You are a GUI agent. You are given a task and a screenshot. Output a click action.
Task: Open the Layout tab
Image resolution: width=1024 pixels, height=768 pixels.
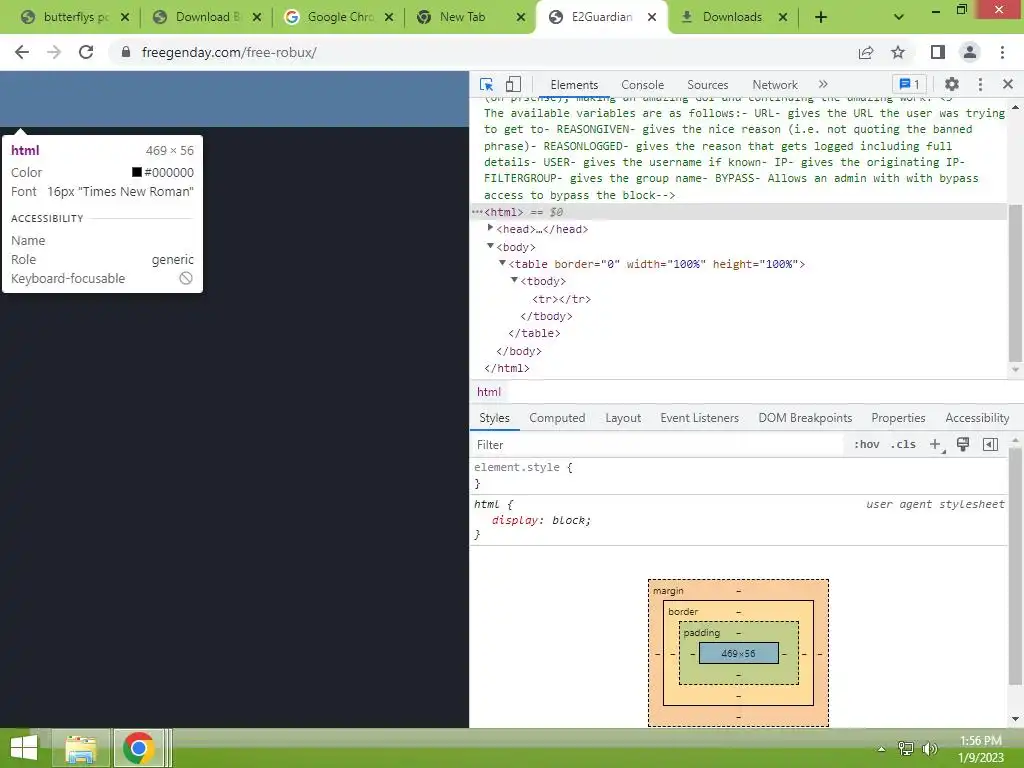point(622,418)
